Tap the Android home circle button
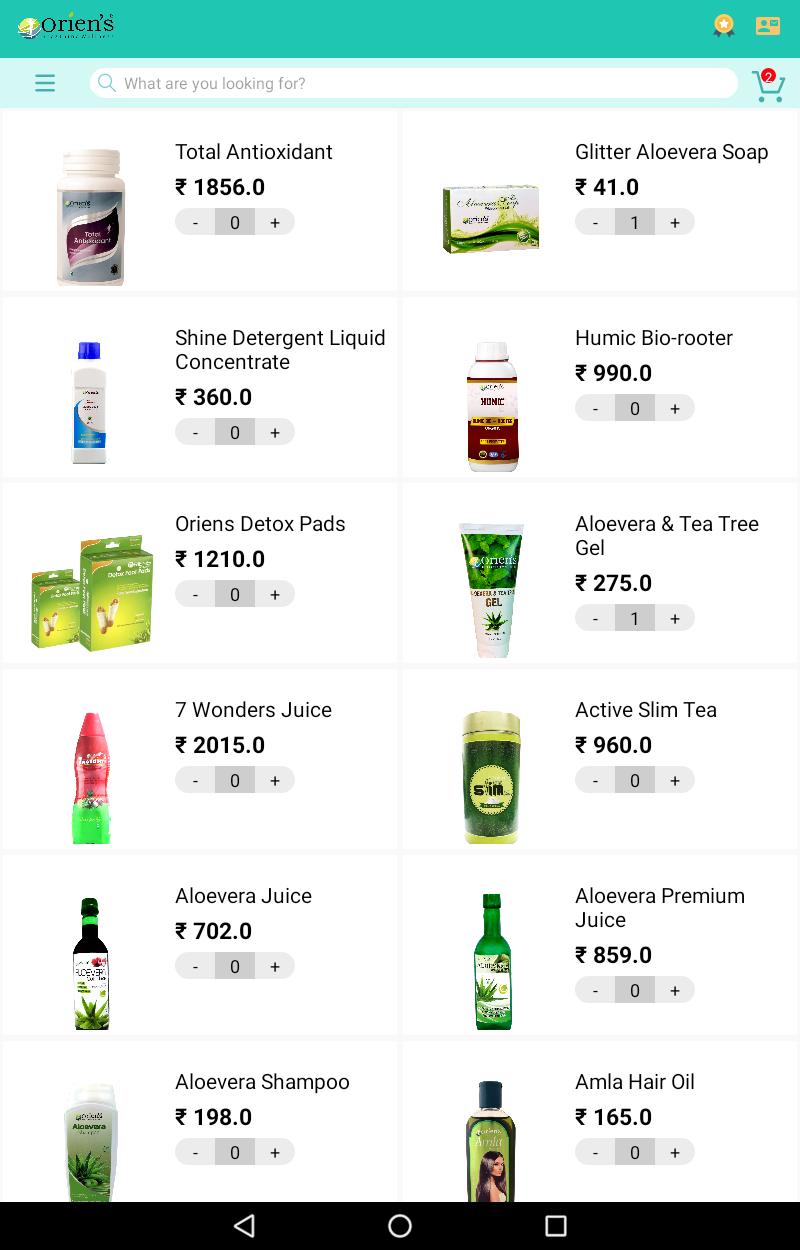800x1250 pixels. [400, 1225]
